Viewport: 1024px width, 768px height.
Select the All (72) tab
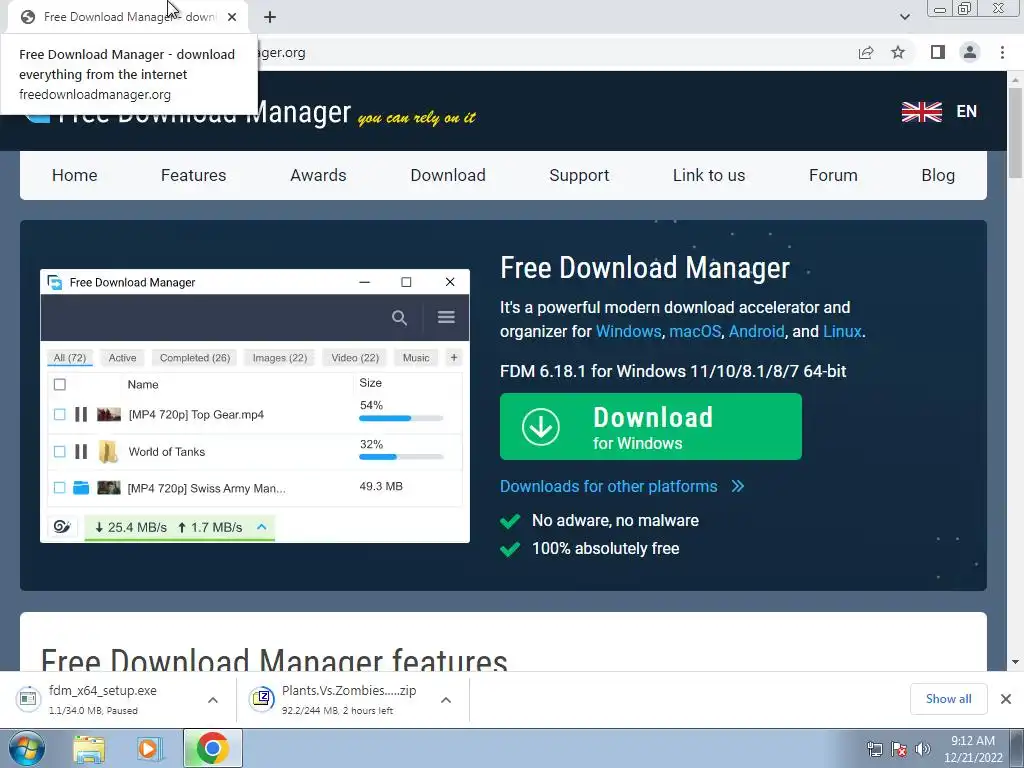coord(70,358)
